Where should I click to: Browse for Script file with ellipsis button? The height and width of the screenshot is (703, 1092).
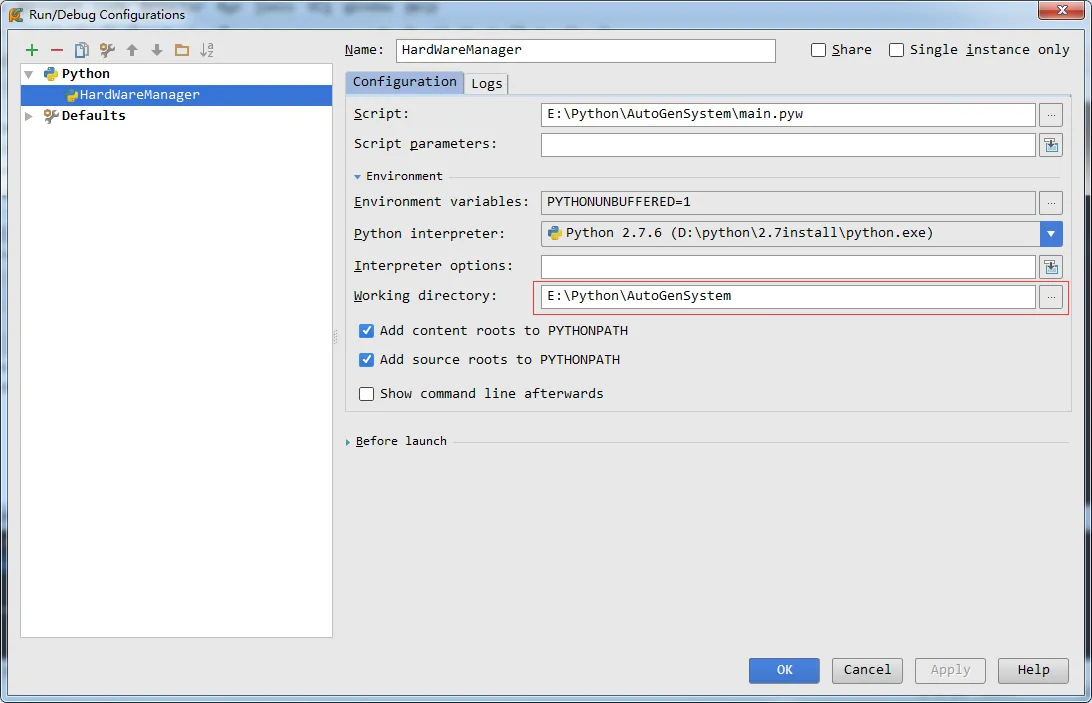coord(1050,115)
